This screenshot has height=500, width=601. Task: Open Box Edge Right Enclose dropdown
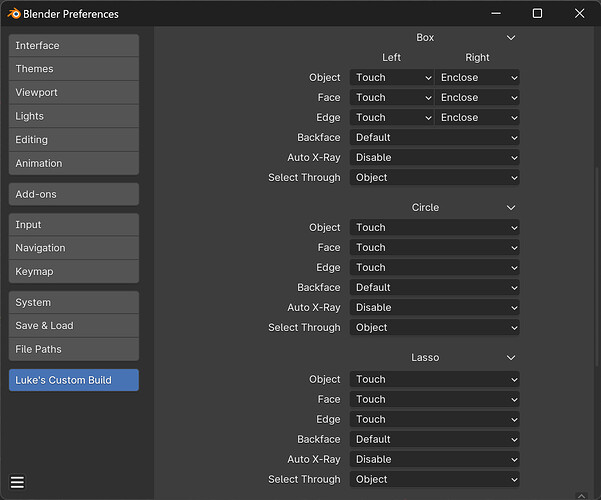477,117
